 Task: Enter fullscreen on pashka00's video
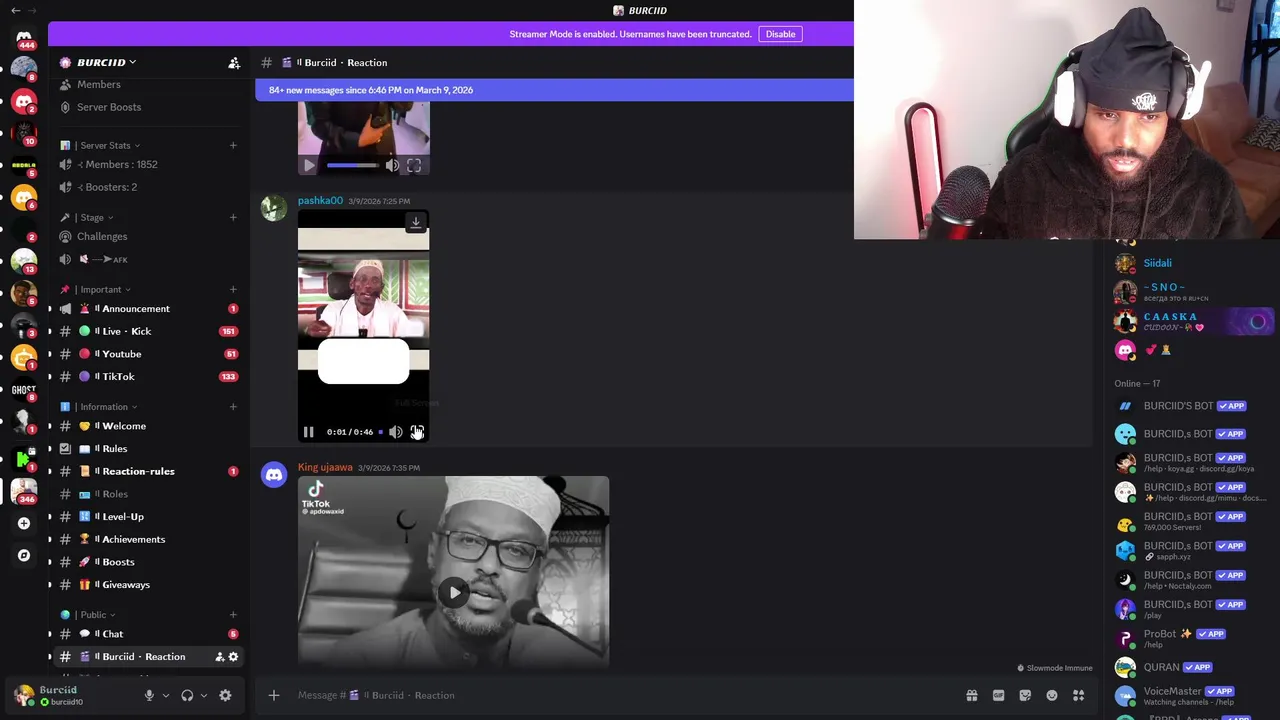coord(417,432)
